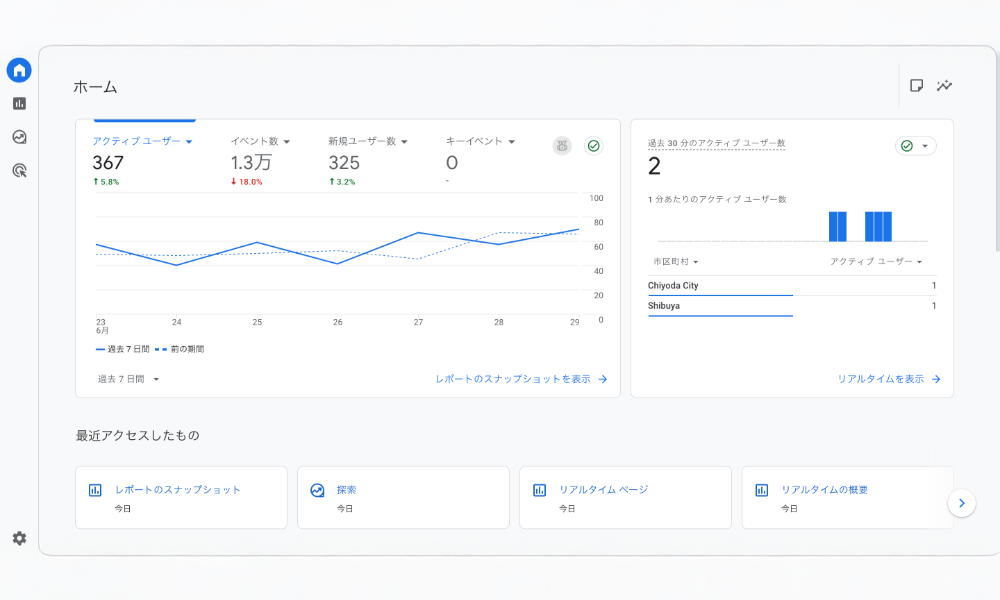Click the Insights sparkline icon top right

click(944, 87)
